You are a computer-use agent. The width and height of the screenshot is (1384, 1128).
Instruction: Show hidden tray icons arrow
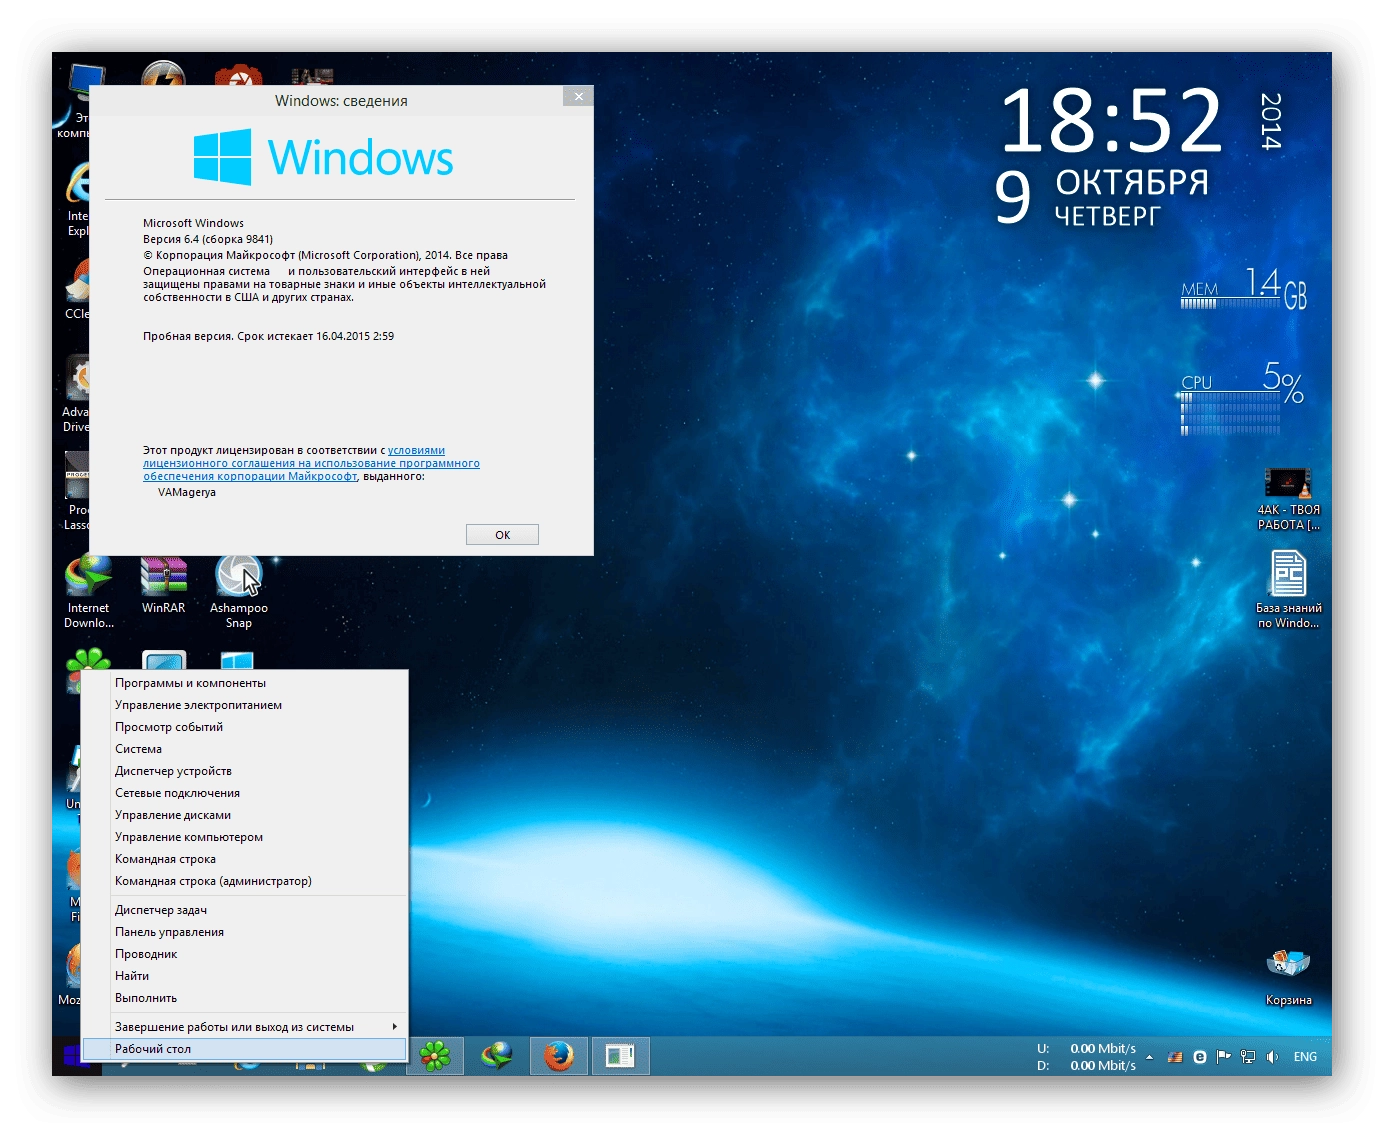click(x=1149, y=1057)
